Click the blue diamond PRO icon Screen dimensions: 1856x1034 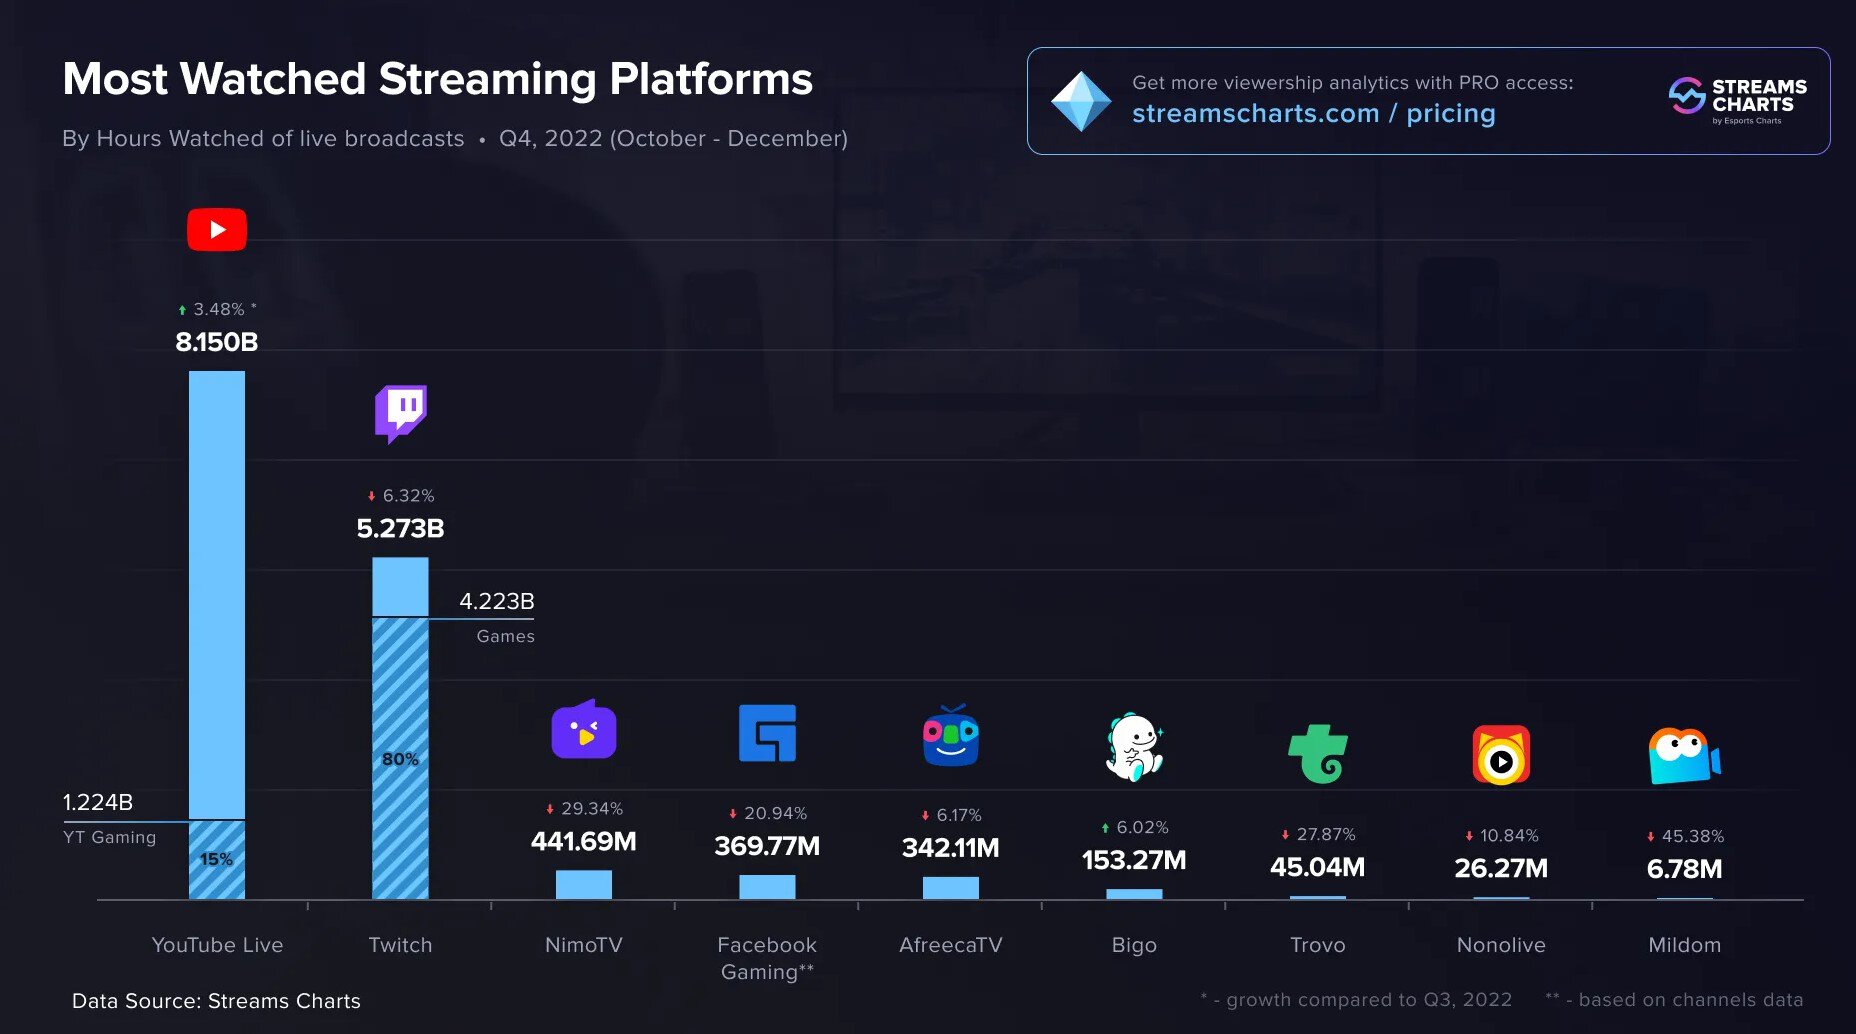tap(1080, 101)
